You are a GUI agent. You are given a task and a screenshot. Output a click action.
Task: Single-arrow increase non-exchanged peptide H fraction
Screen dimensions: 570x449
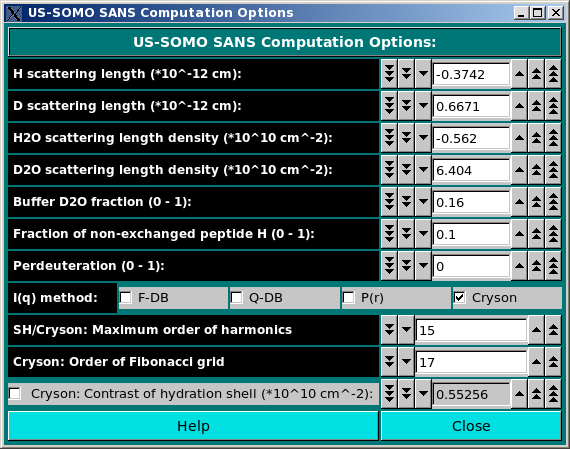[x=519, y=234]
